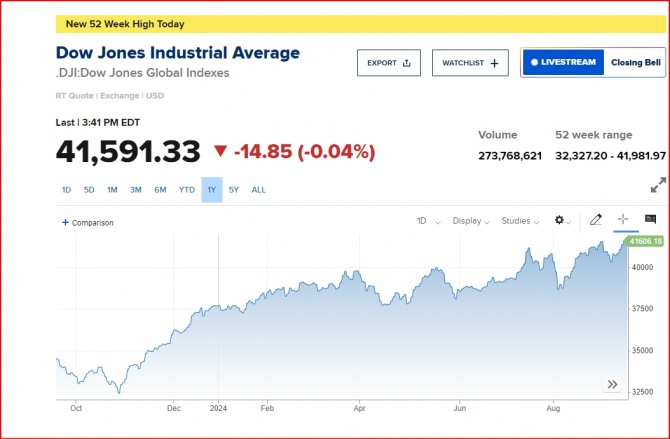Click the fullscreen expand chart icon
Image resolution: width=670 pixels, height=439 pixels.
click(658, 186)
